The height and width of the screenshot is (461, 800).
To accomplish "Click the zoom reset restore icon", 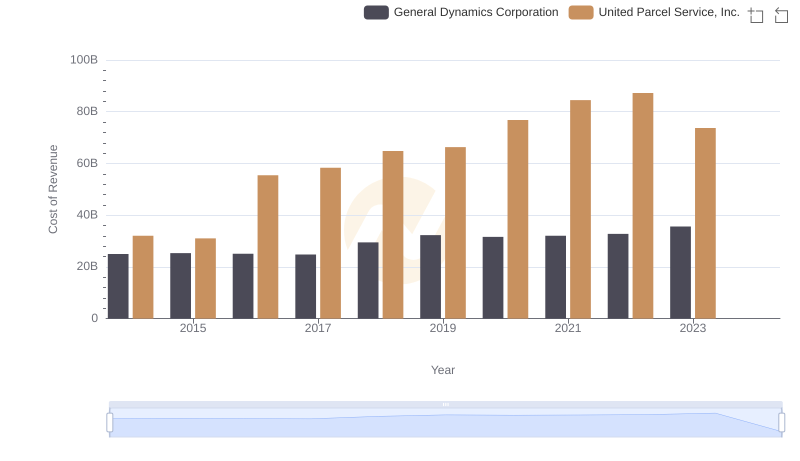I will pos(781,15).
